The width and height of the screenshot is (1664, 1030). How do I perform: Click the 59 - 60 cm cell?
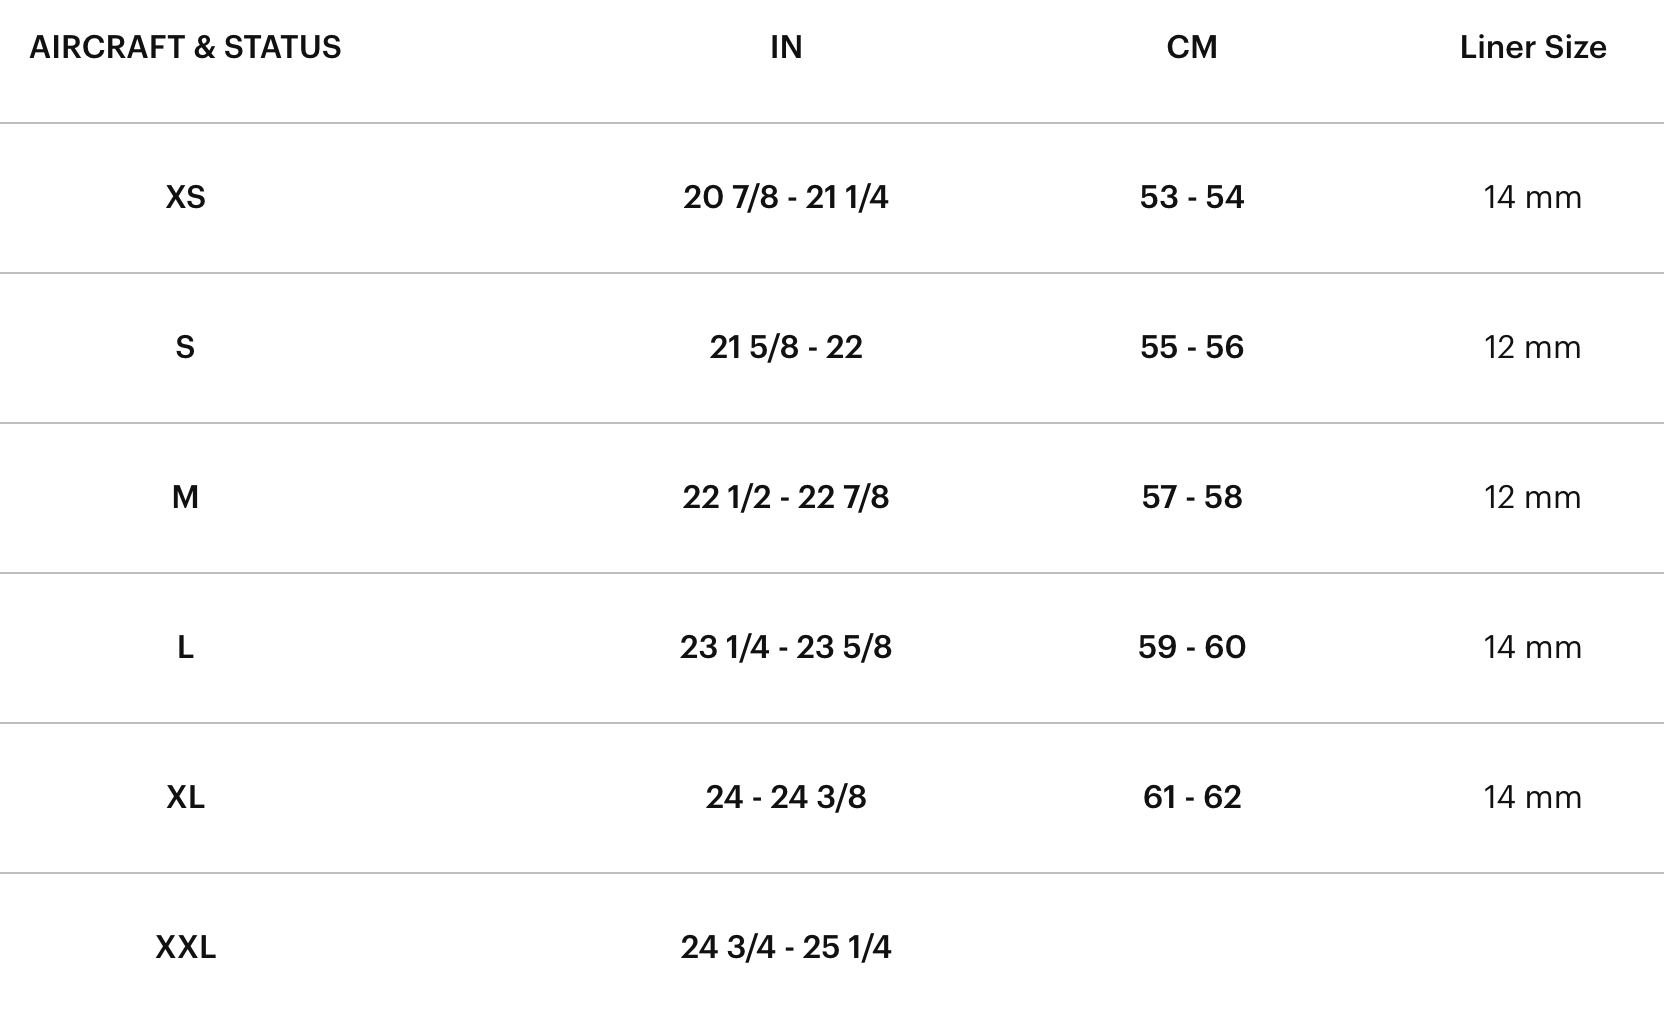coord(1191,647)
